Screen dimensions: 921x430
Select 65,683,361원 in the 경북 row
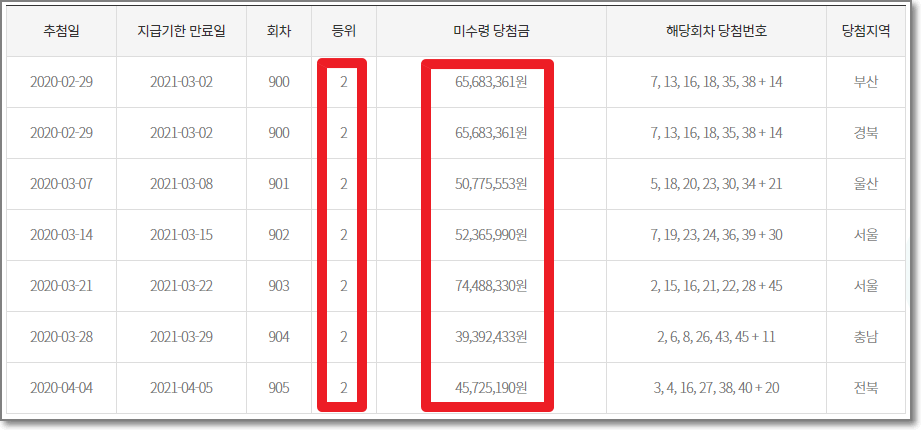pos(491,133)
